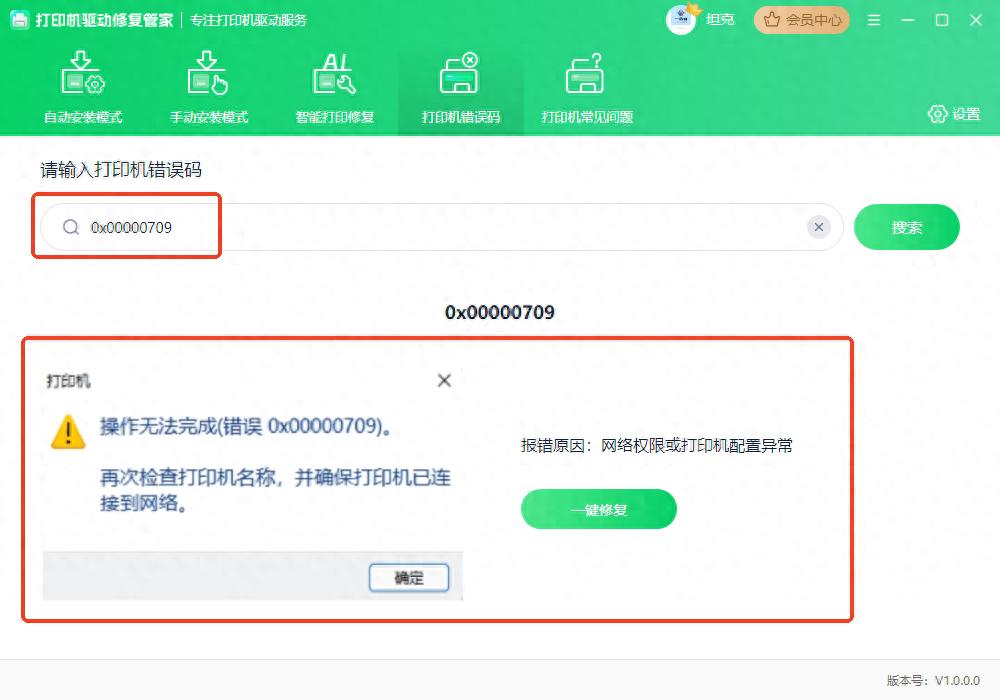Screen dimensions: 1000x700
Task: Select the 打印机错误码 error code icon
Action: pyautogui.click(x=461, y=75)
